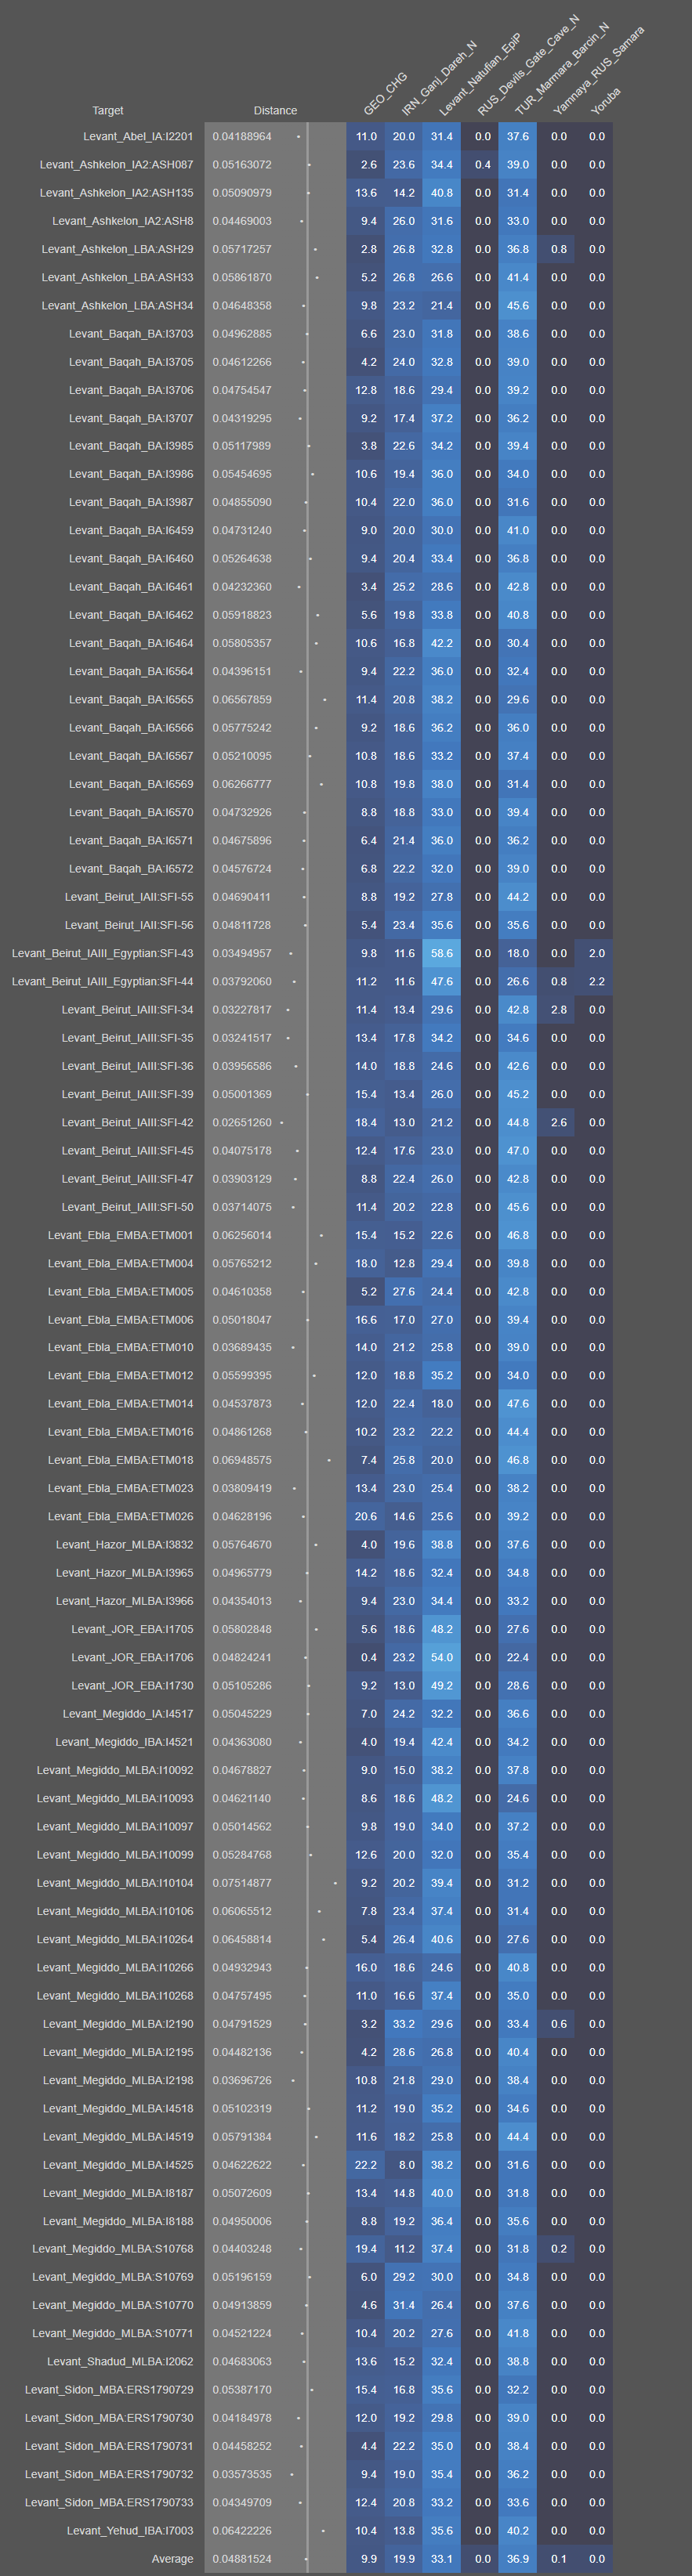
Task: Click row label Levant_Beirut_IAII:SFI-55
Action: point(129,897)
